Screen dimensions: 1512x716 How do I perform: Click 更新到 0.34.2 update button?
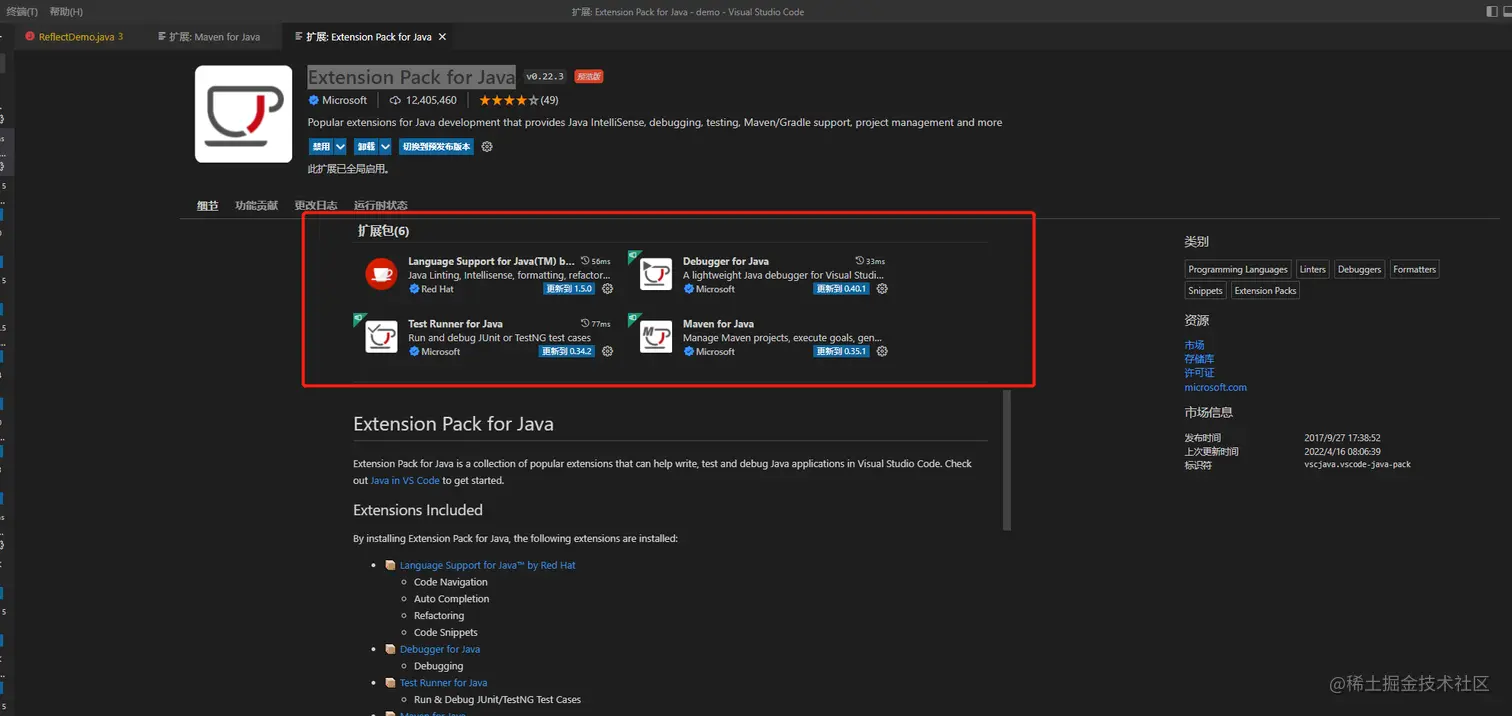[567, 352]
